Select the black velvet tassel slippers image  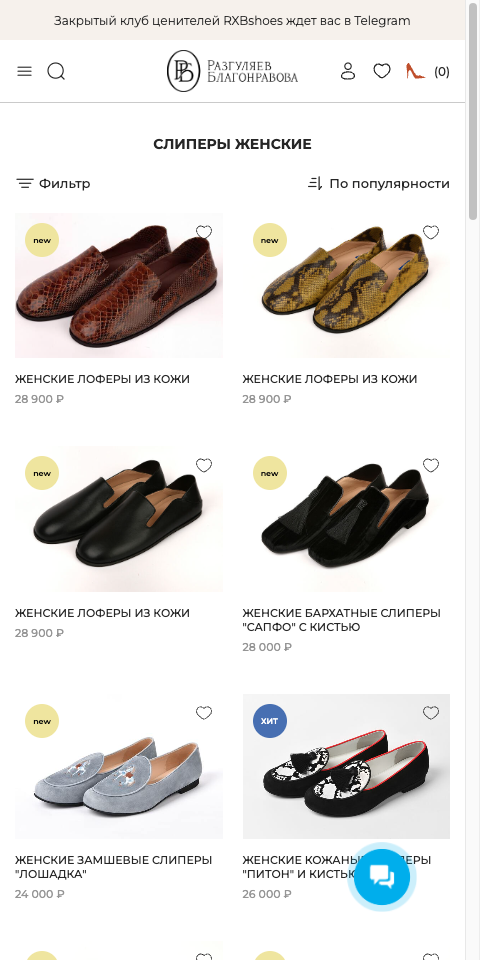click(346, 519)
